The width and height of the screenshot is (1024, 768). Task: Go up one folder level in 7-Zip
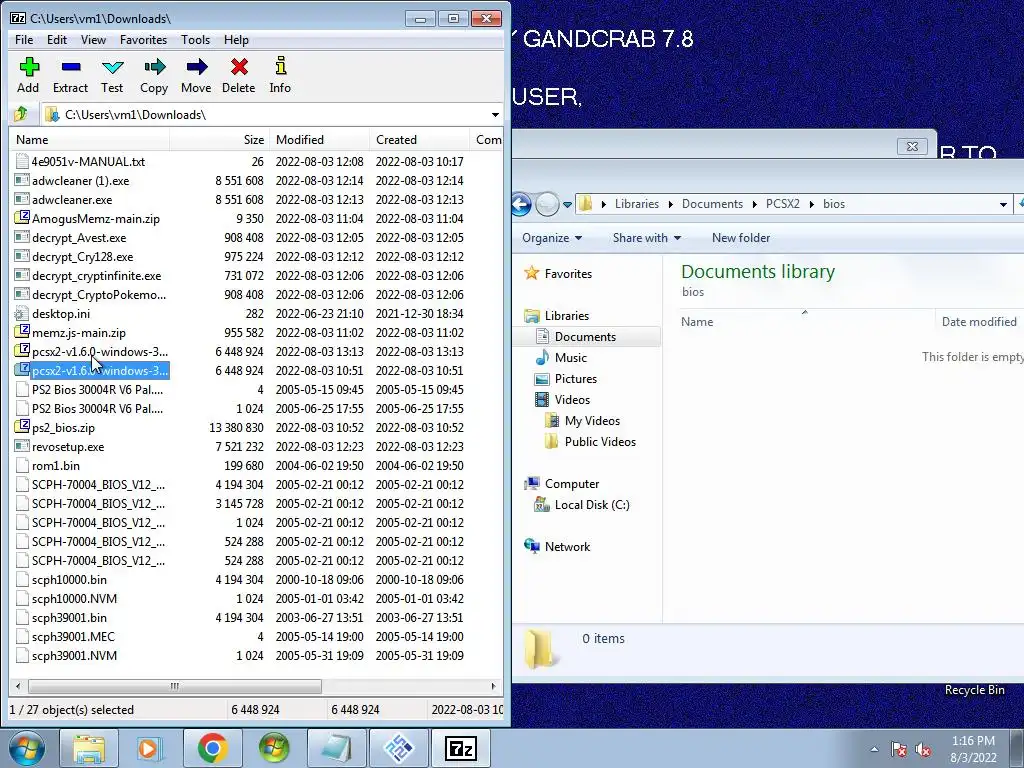click(x=21, y=114)
